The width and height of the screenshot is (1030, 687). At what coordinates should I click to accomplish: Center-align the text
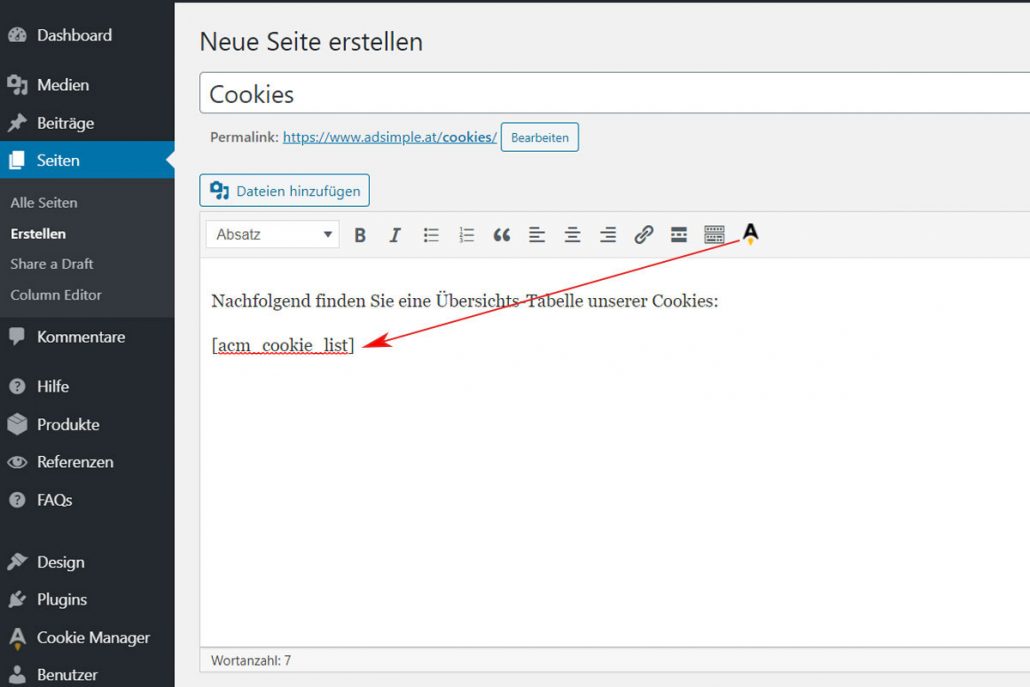(572, 234)
